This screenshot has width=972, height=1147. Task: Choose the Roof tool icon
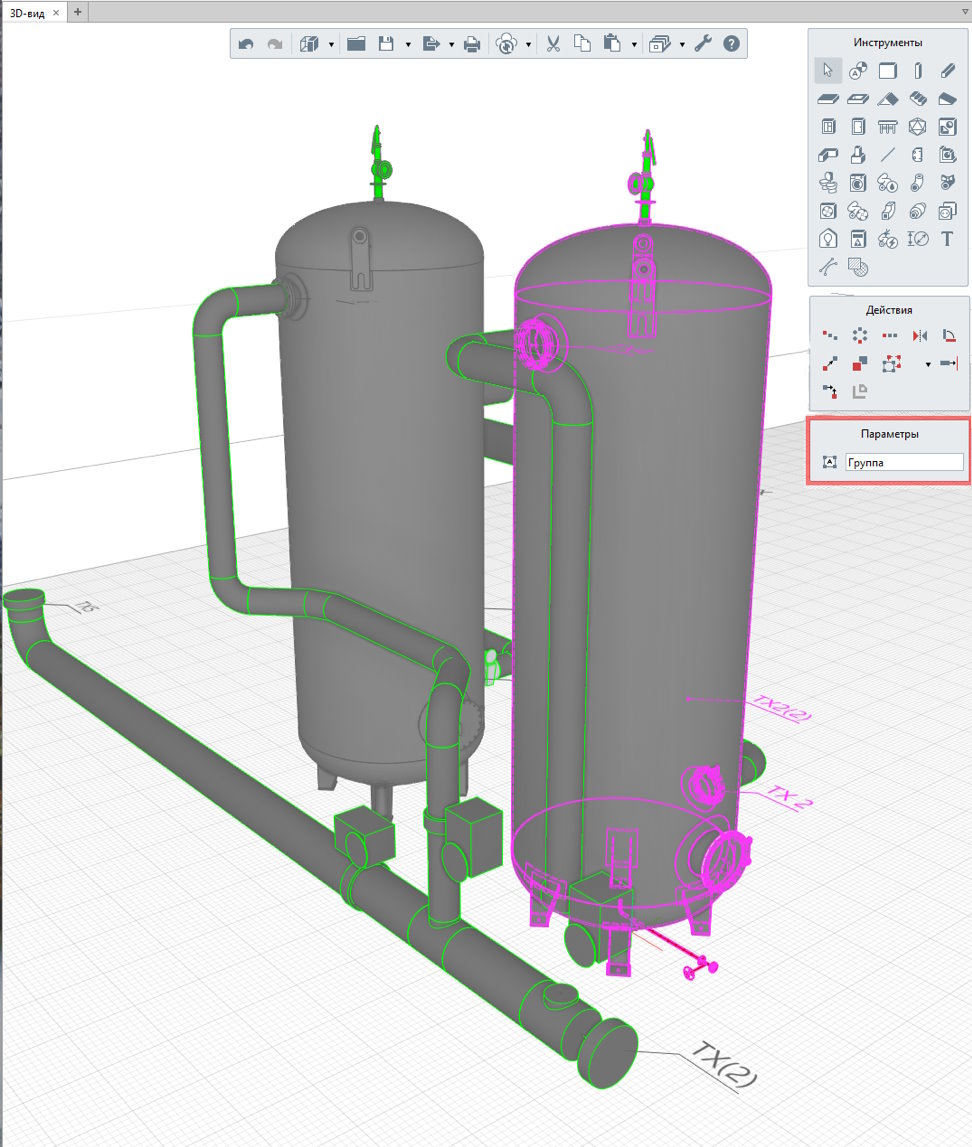pyautogui.click(x=888, y=99)
